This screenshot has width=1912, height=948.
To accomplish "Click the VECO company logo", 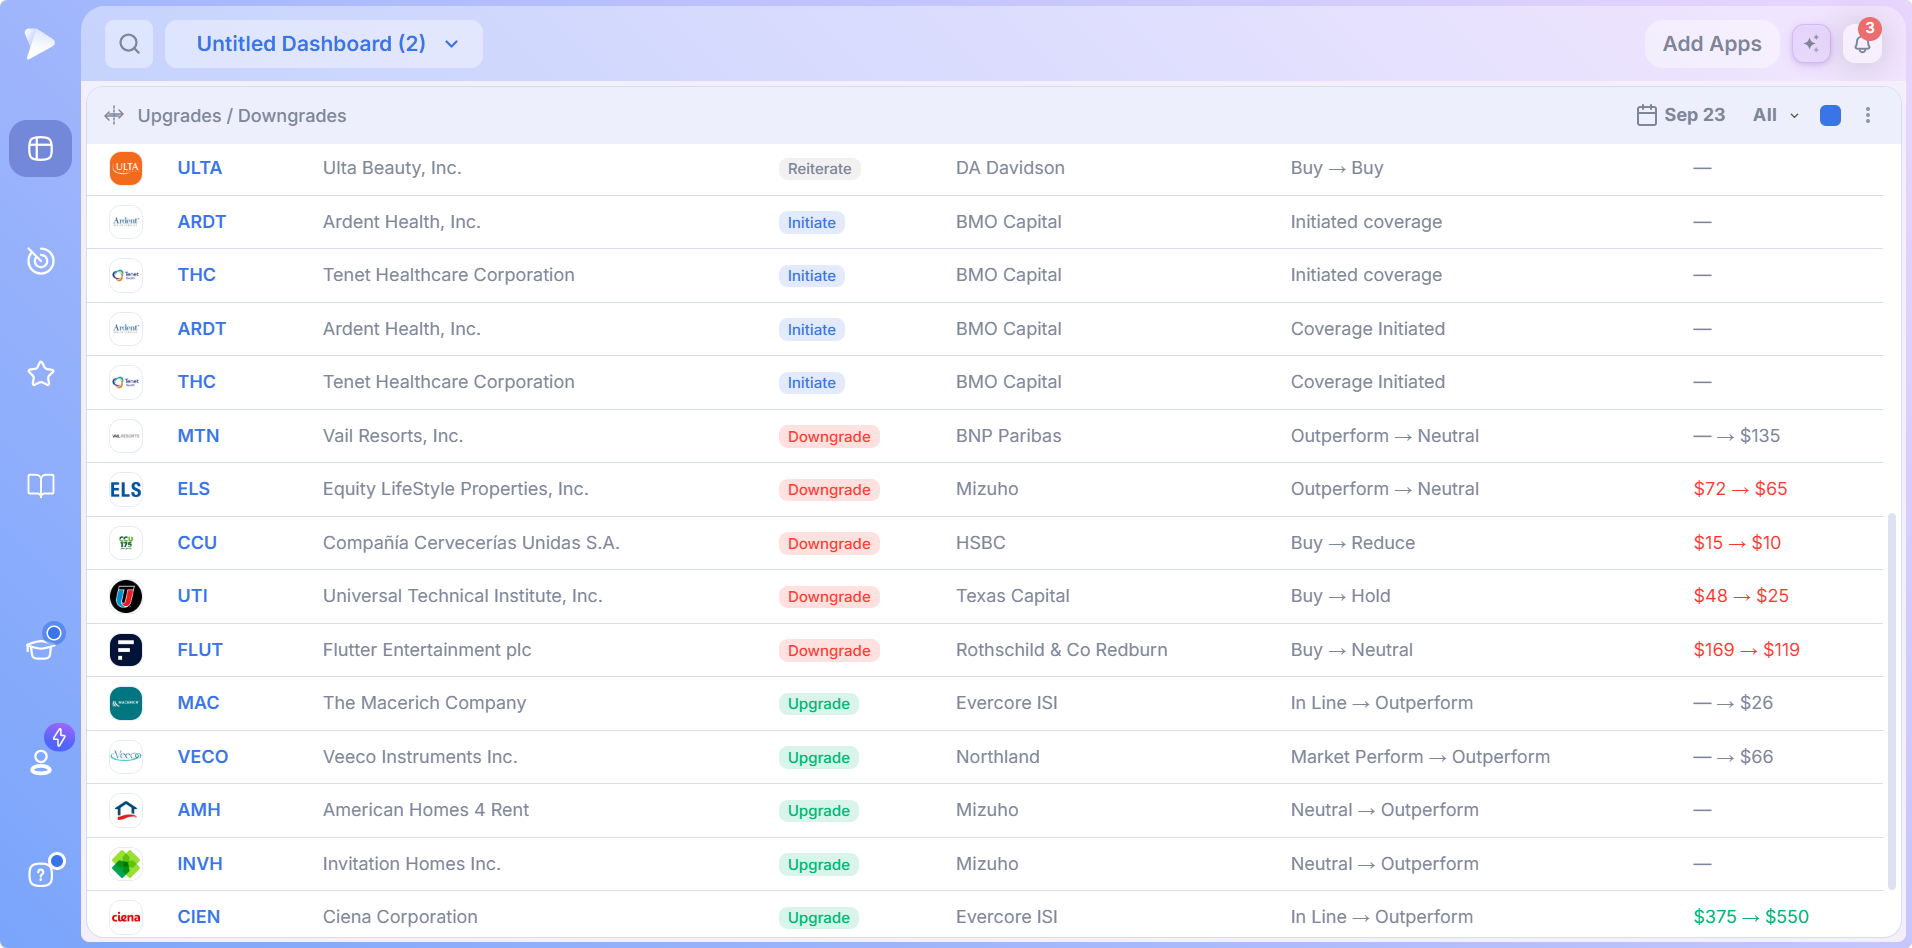I will (x=126, y=757).
